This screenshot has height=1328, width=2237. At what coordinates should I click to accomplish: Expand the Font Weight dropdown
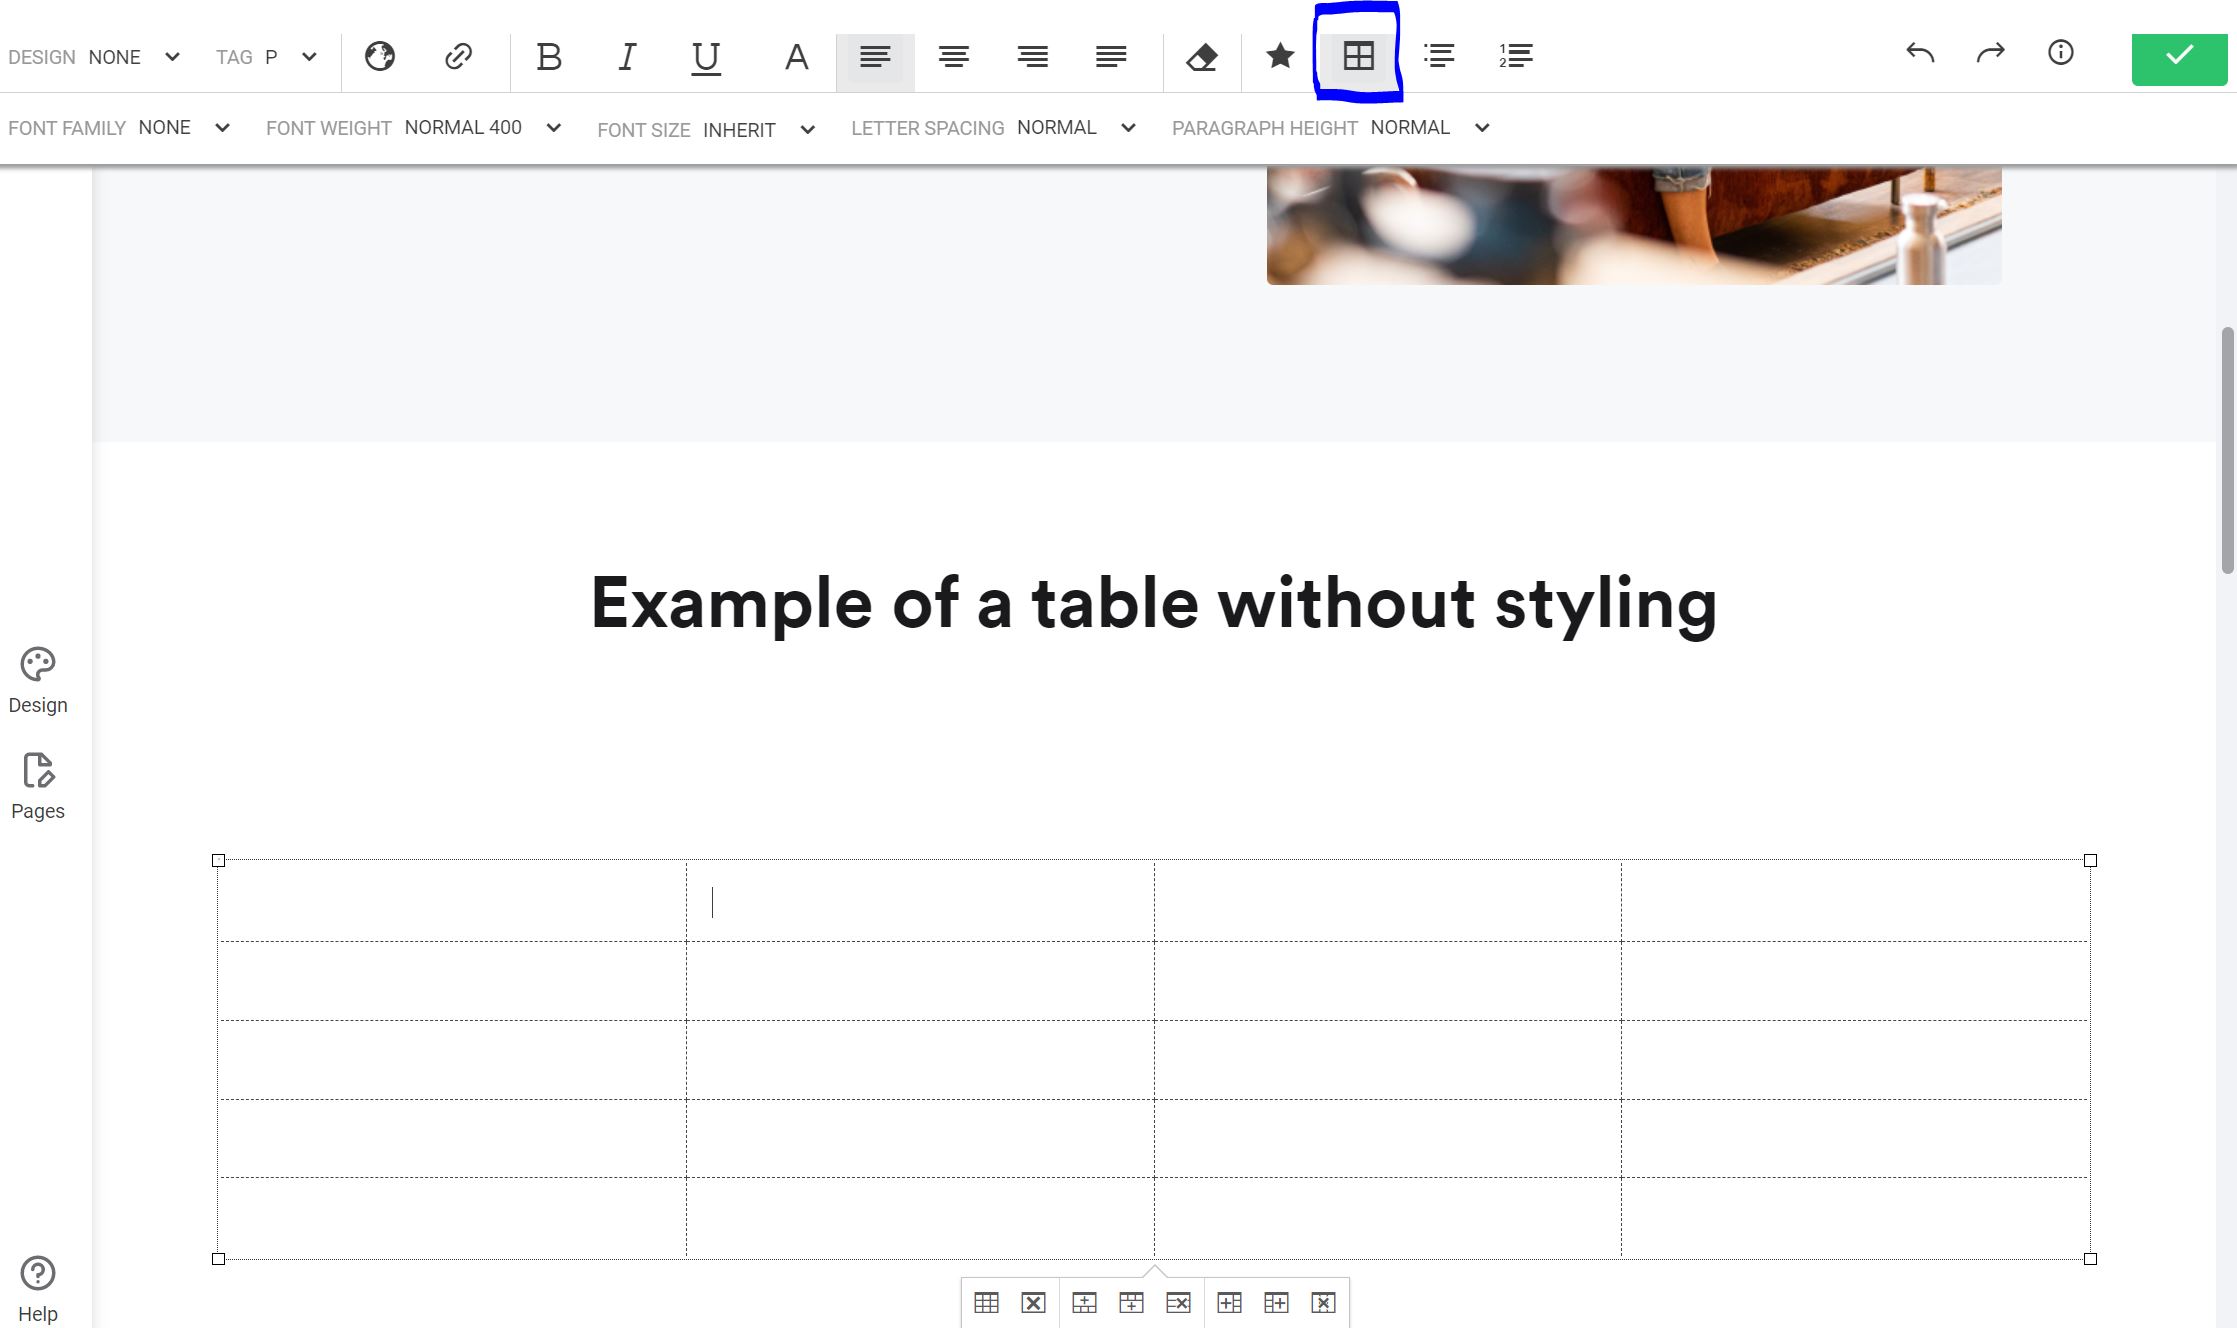coord(413,128)
